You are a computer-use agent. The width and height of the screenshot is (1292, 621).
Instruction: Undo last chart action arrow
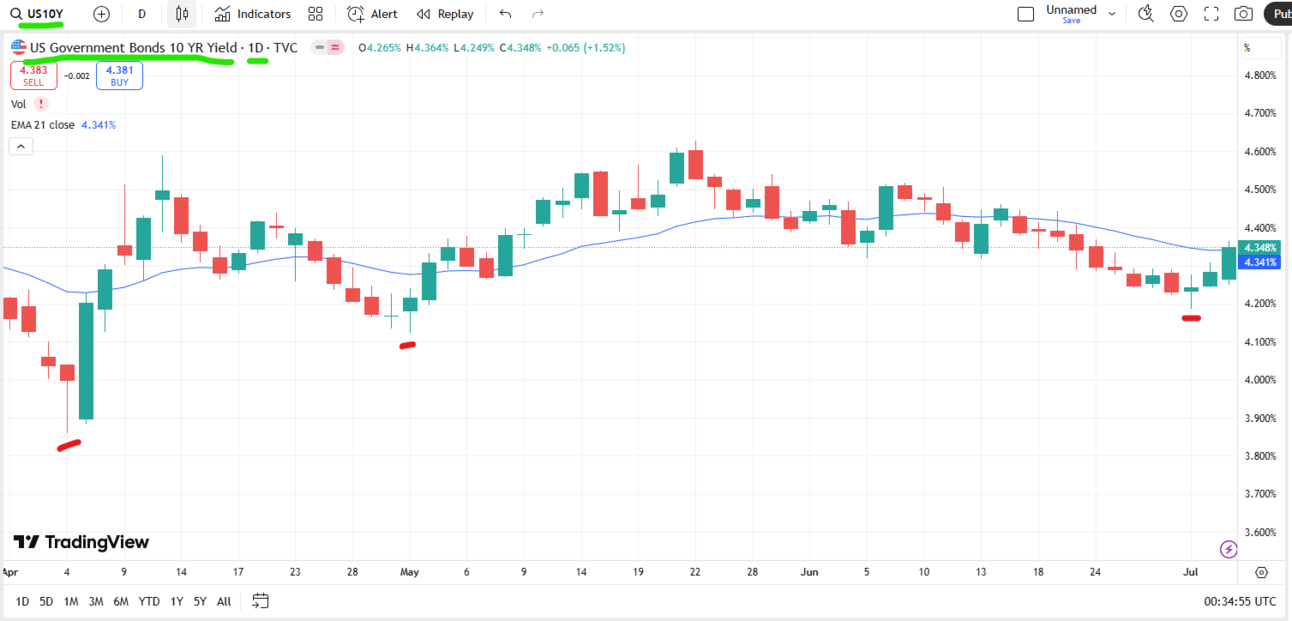[x=505, y=14]
